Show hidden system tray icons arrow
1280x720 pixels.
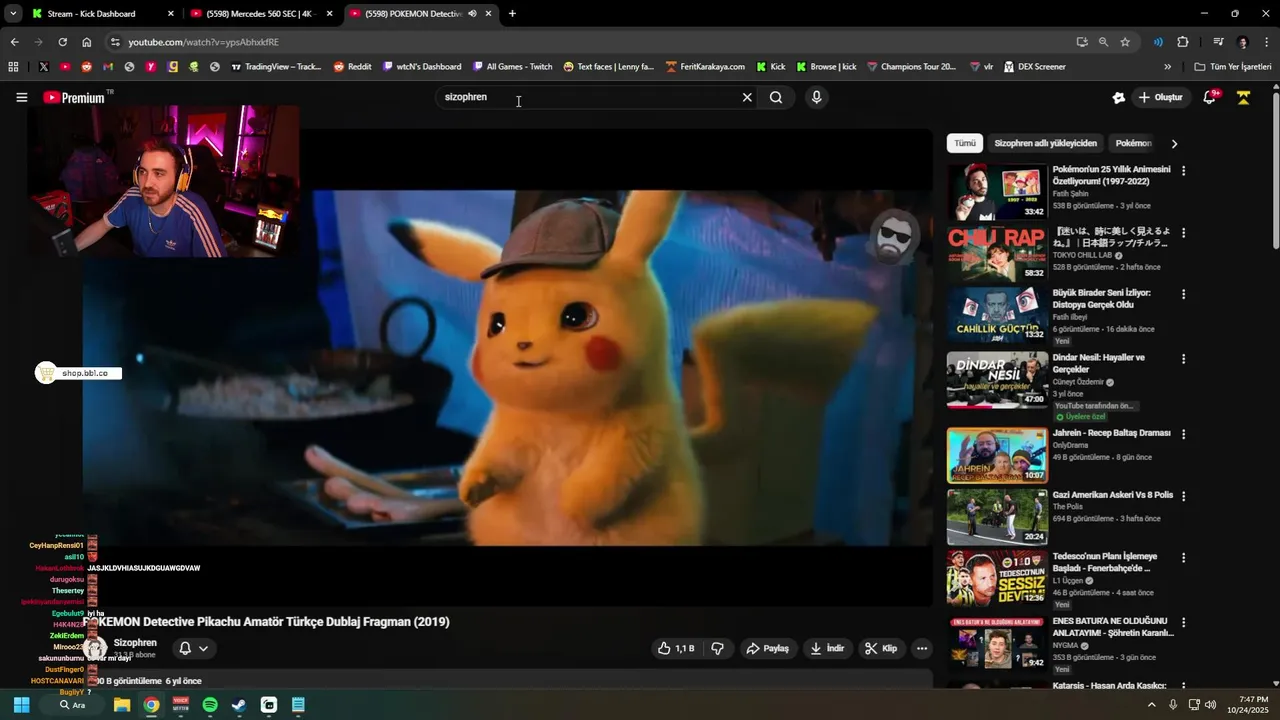[x=1151, y=705]
